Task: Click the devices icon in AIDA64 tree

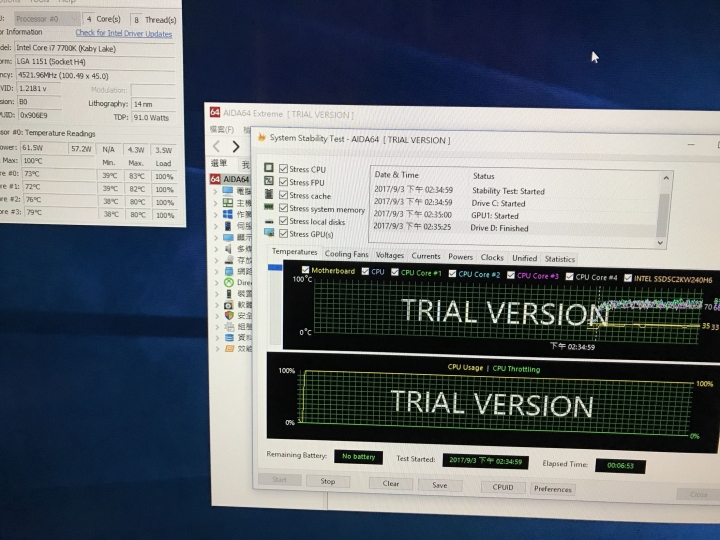Action: click(x=228, y=294)
